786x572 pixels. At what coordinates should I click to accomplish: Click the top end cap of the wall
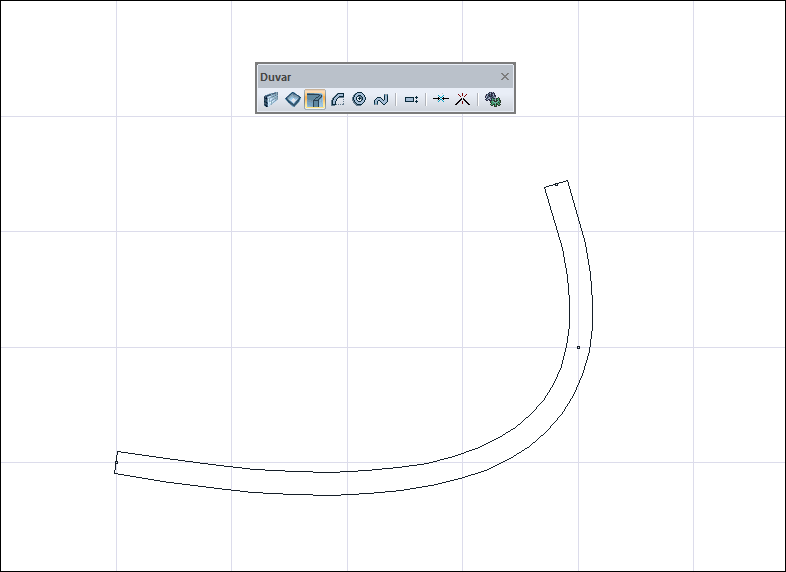(x=556, y=183)
